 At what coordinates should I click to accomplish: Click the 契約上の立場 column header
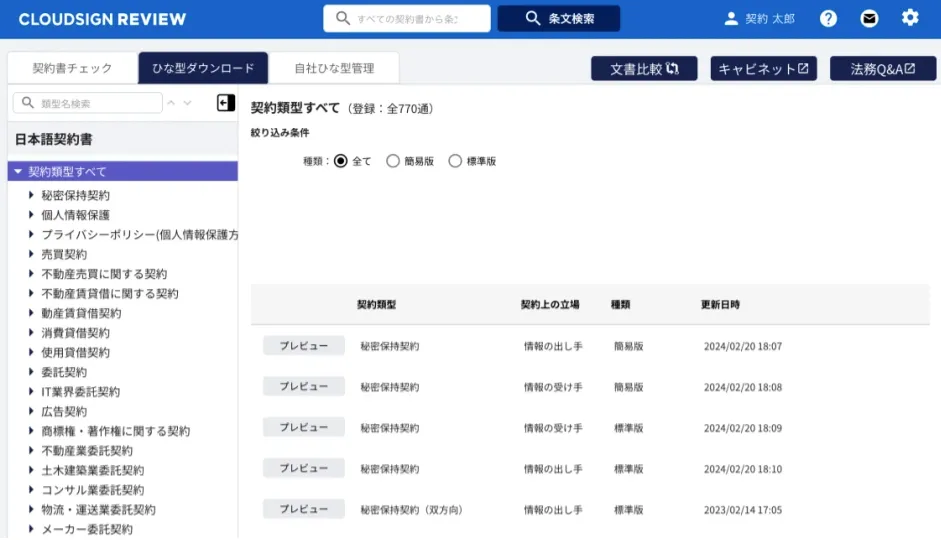pos(550,304)
